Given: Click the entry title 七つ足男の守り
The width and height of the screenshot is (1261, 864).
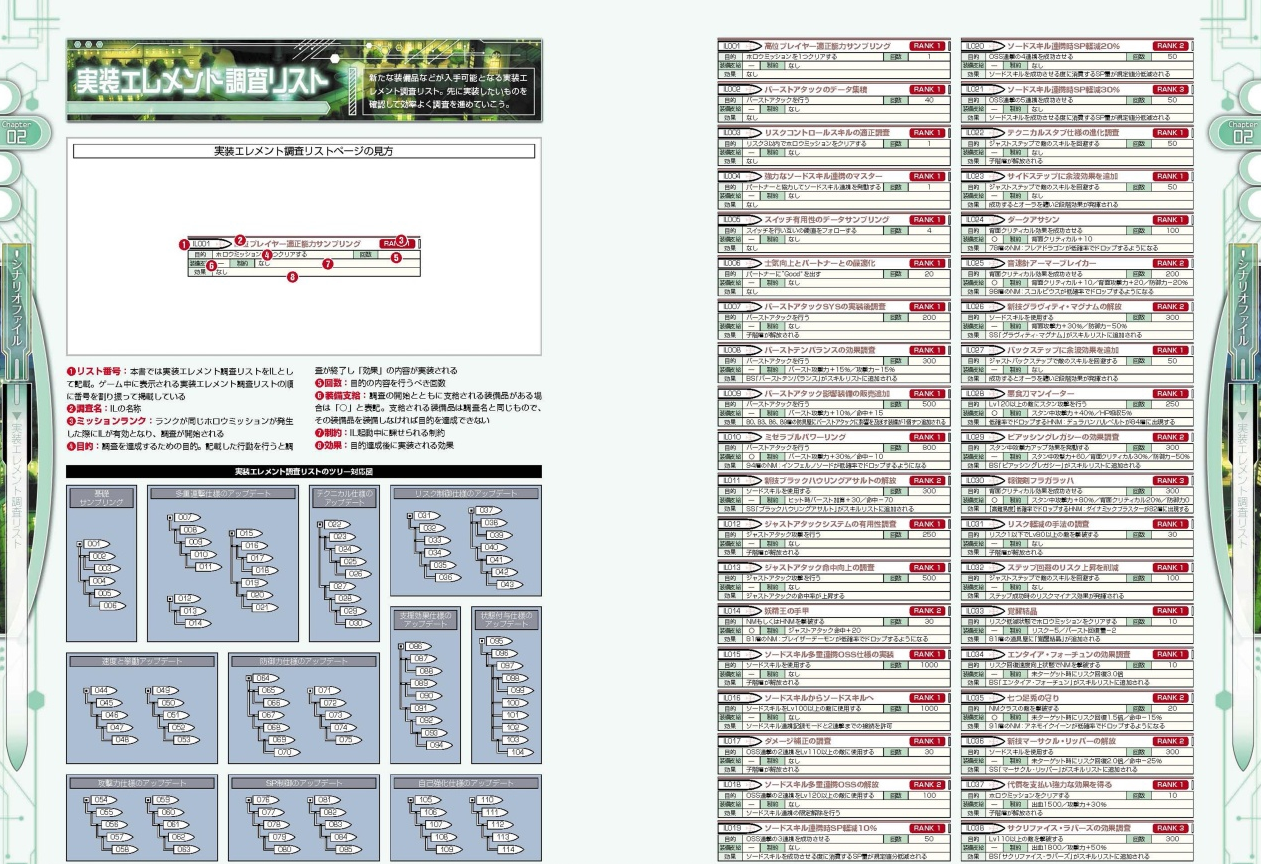Looking at the screenshot, I should [1035, 697].
